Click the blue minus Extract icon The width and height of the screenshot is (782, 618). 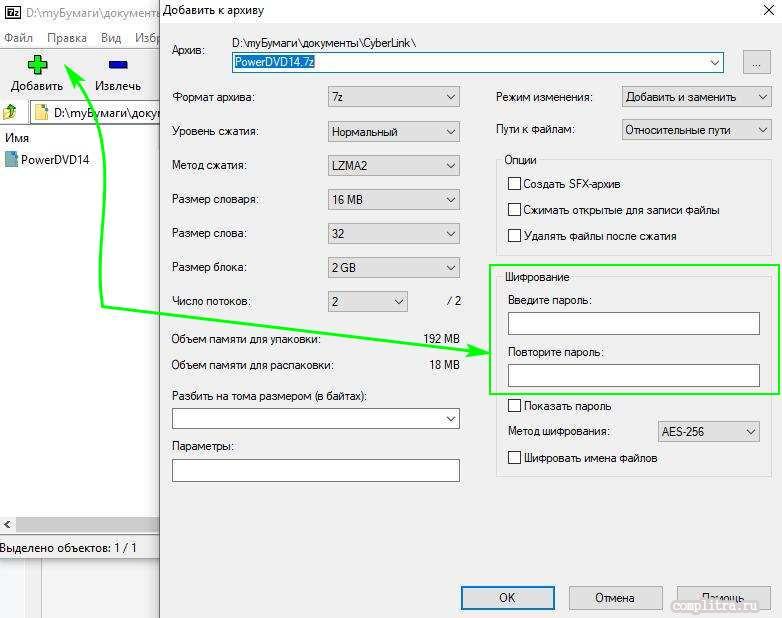tap(118, 64)
